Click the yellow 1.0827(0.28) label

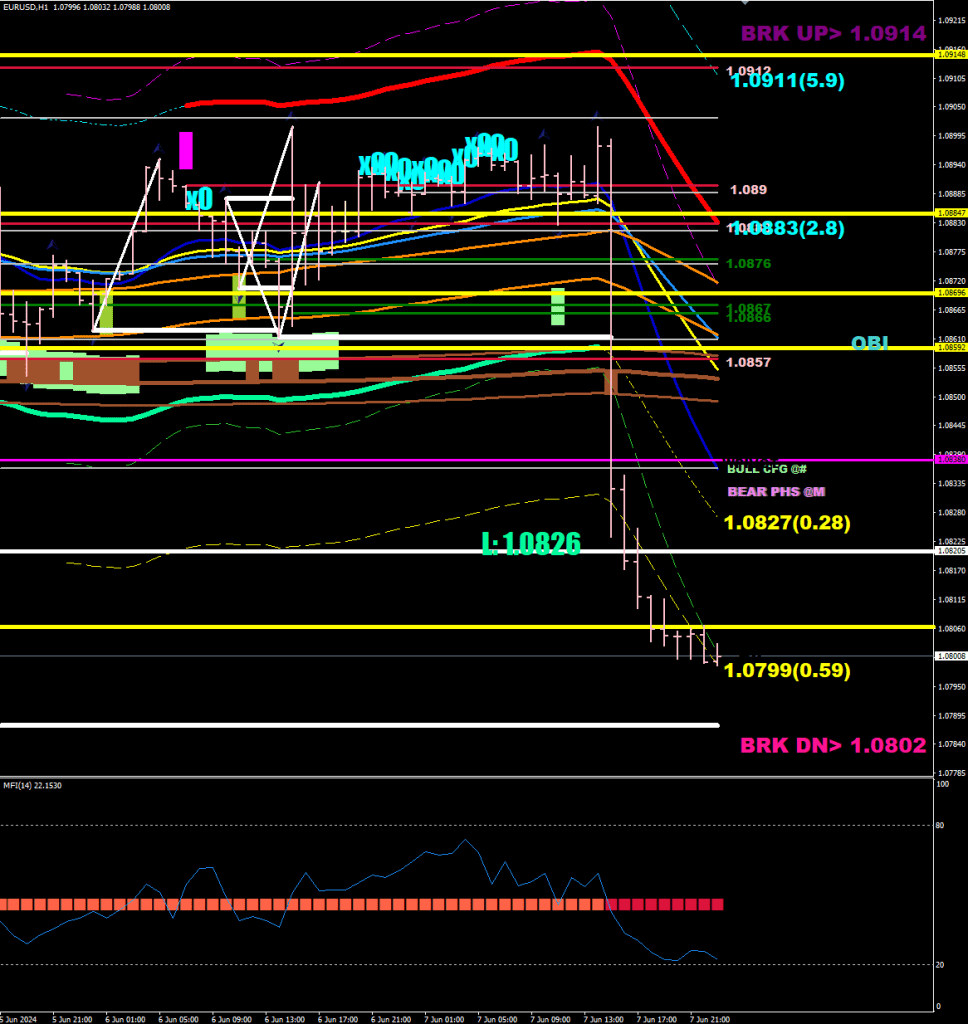pos(786,522)
